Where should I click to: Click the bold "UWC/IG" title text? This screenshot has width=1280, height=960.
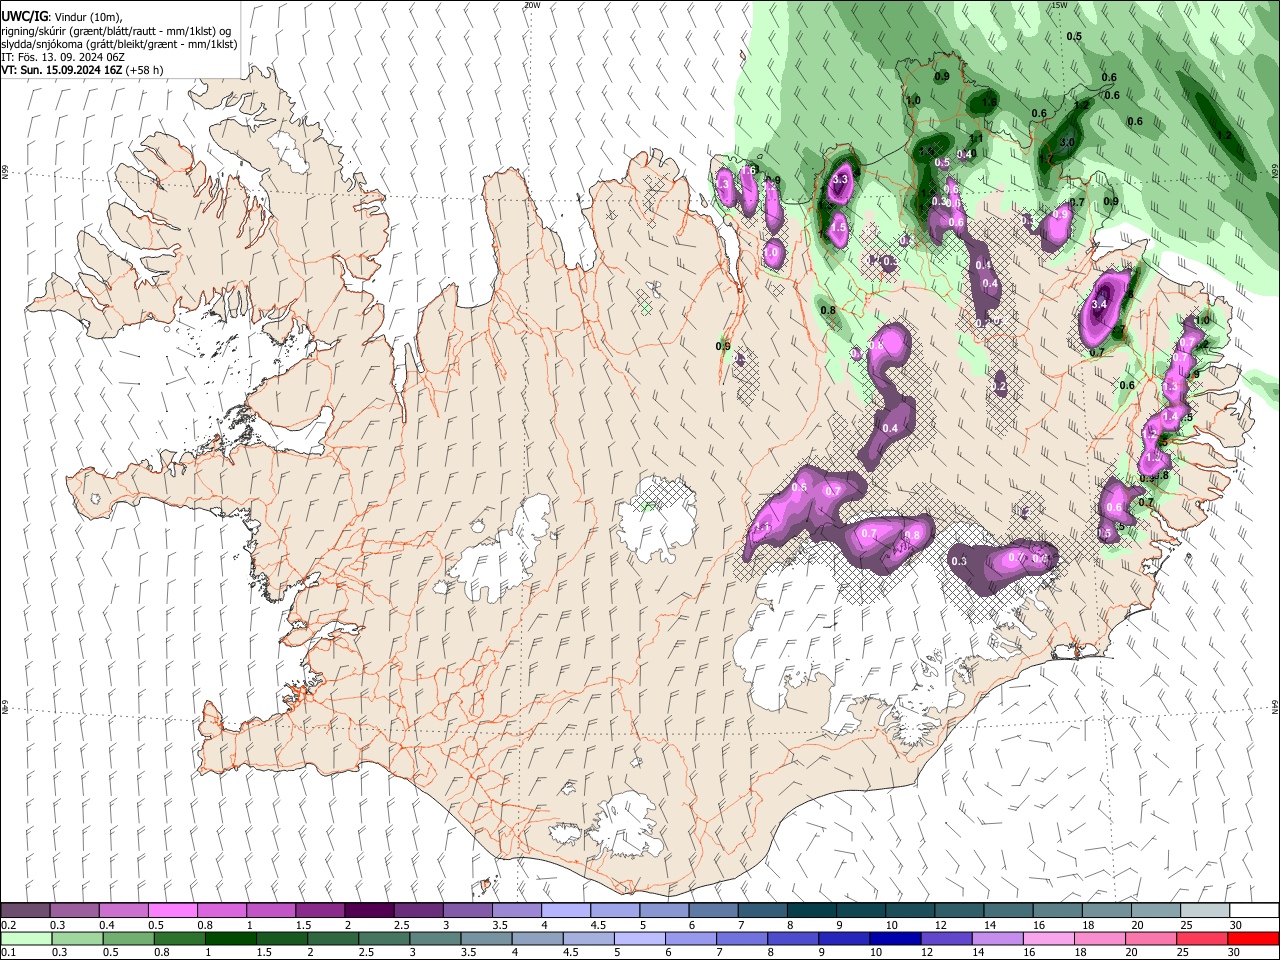coord(24,17)
